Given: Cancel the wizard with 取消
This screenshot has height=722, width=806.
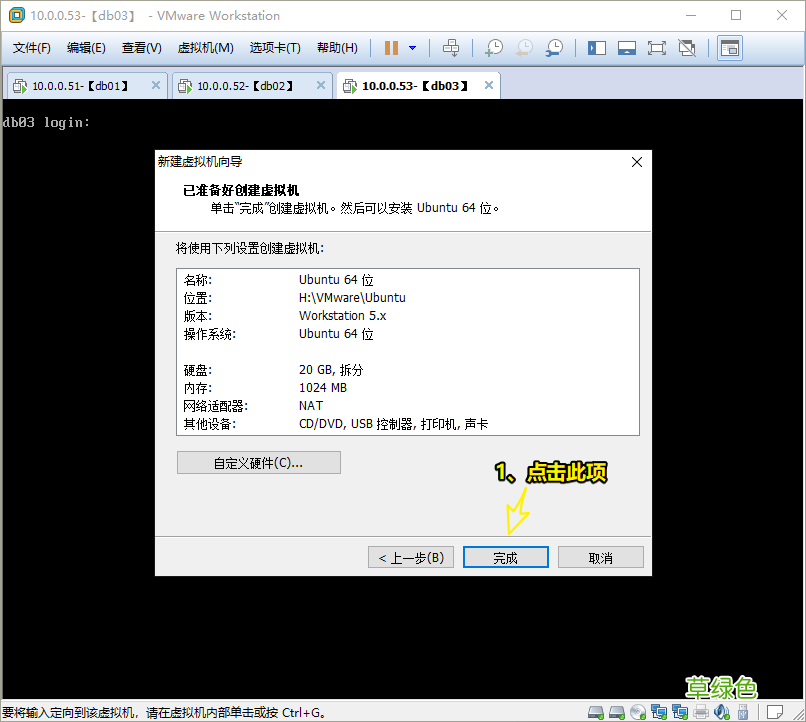Looking at the screenshot, I should (x=600, y=558).
